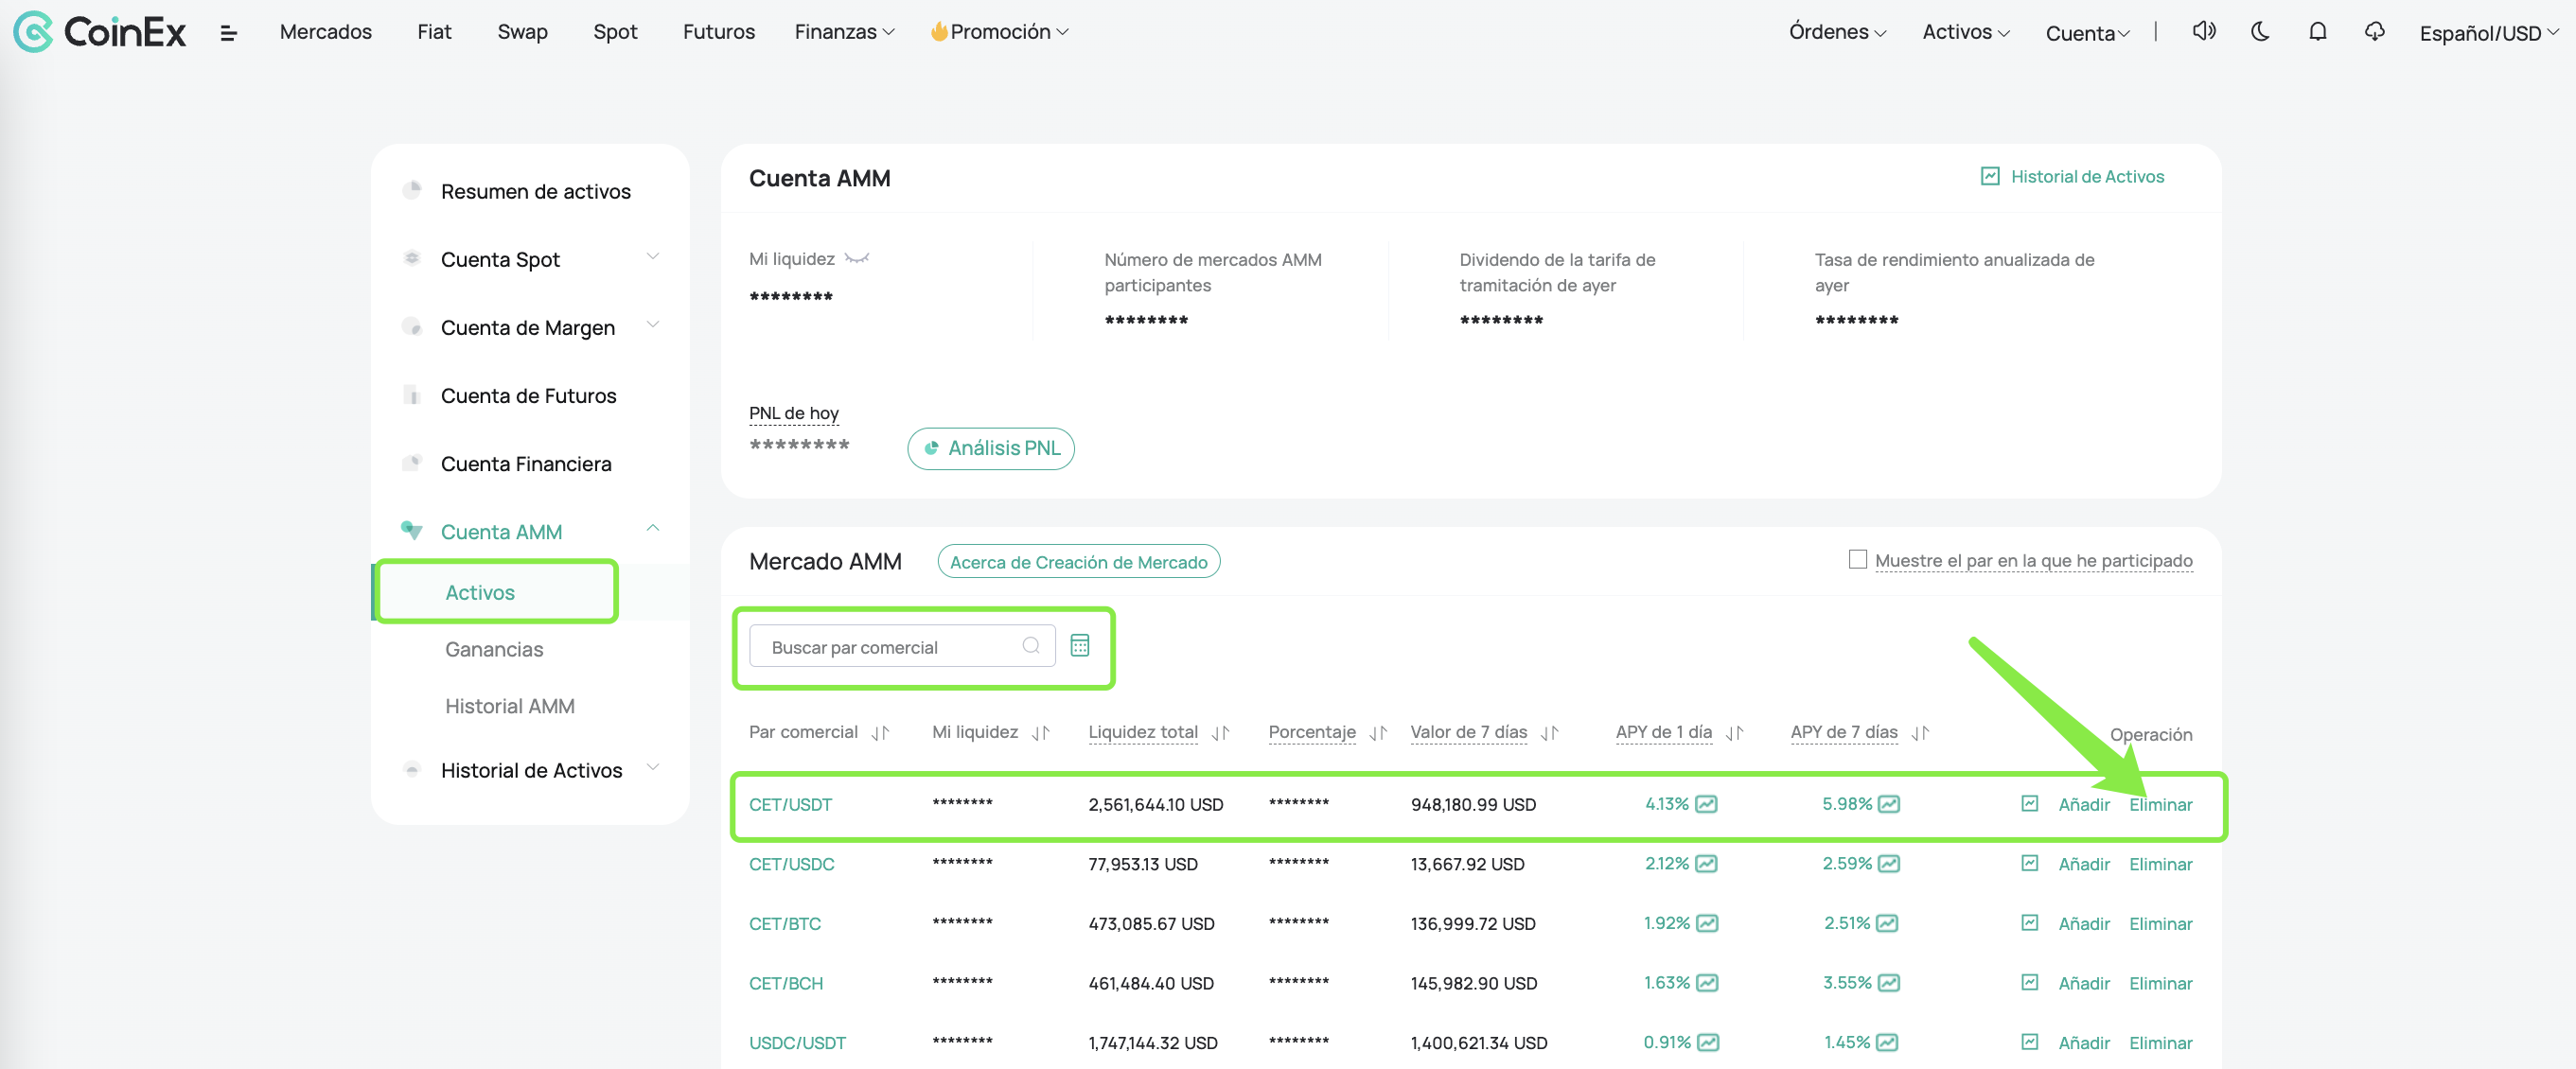Open notifications bell icon
The image size is (2576, 1069).
pos(2317,31)
